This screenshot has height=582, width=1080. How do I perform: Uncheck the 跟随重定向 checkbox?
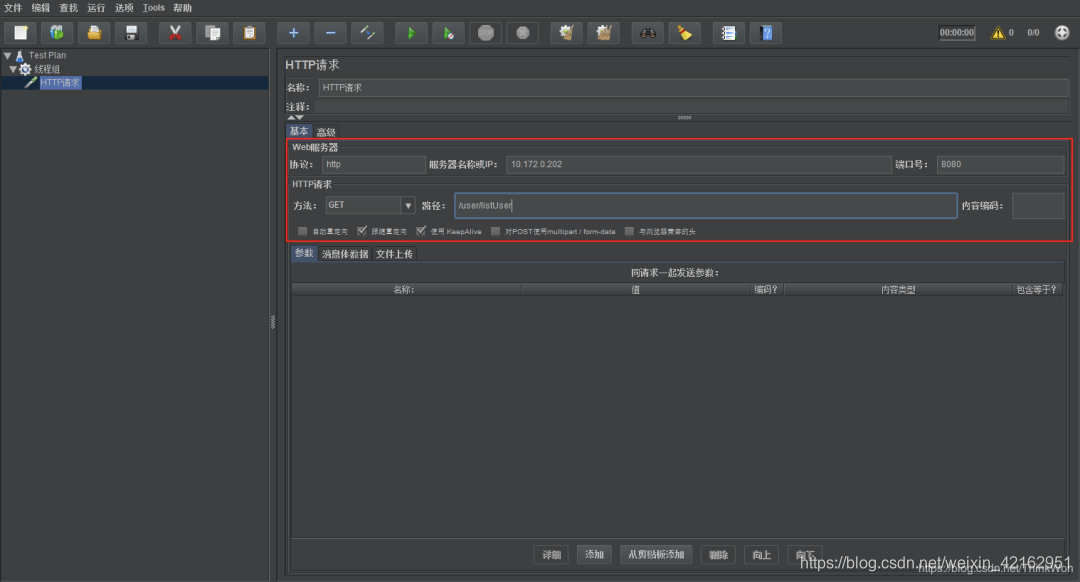[x=362, y=231]
